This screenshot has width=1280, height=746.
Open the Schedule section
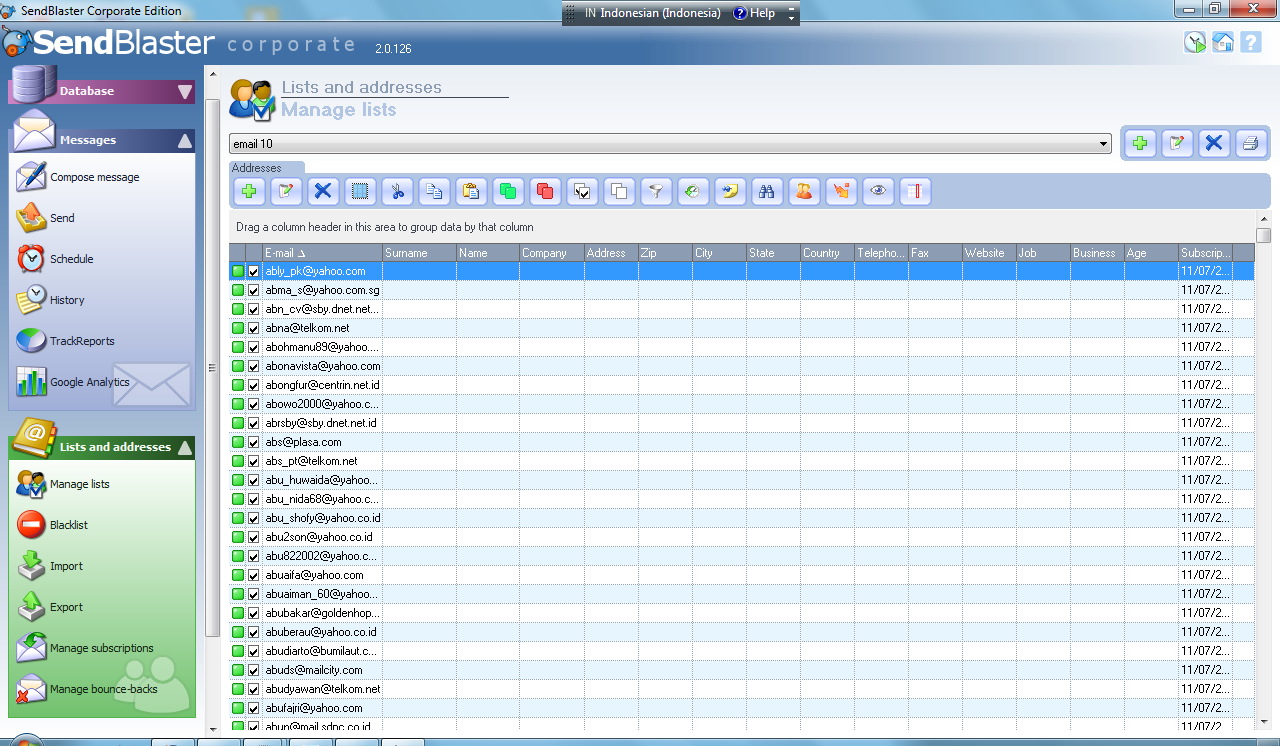pos(56,259)
